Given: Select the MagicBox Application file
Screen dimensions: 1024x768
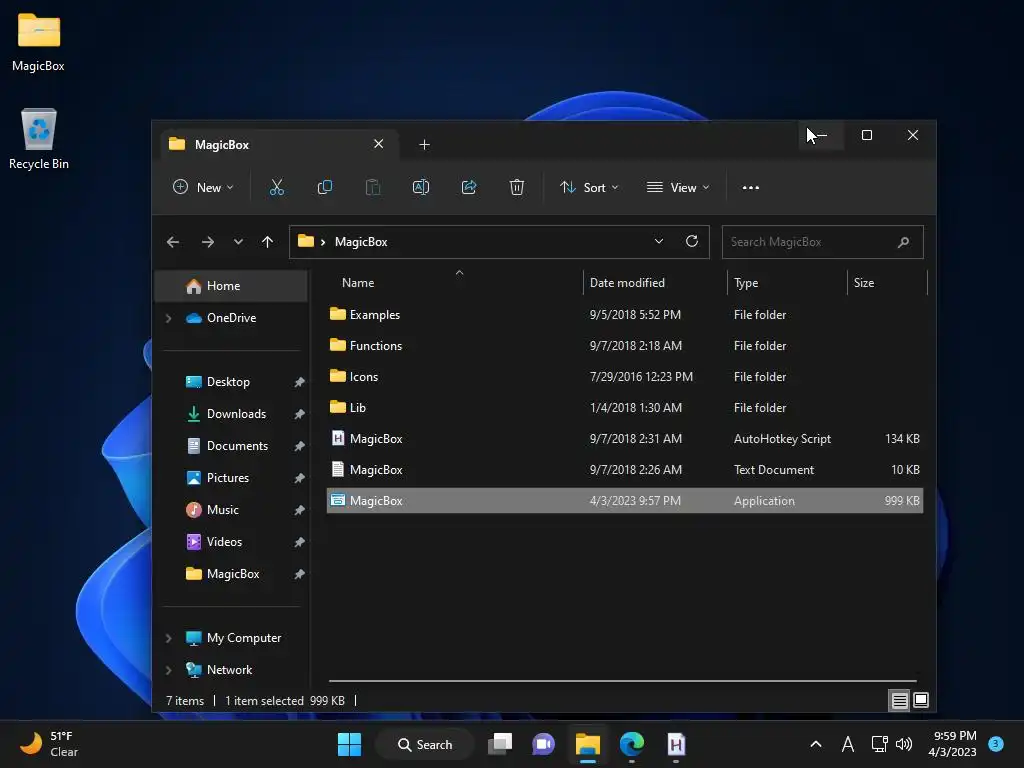Looking at the screenshot, I should tap(624, 501).
